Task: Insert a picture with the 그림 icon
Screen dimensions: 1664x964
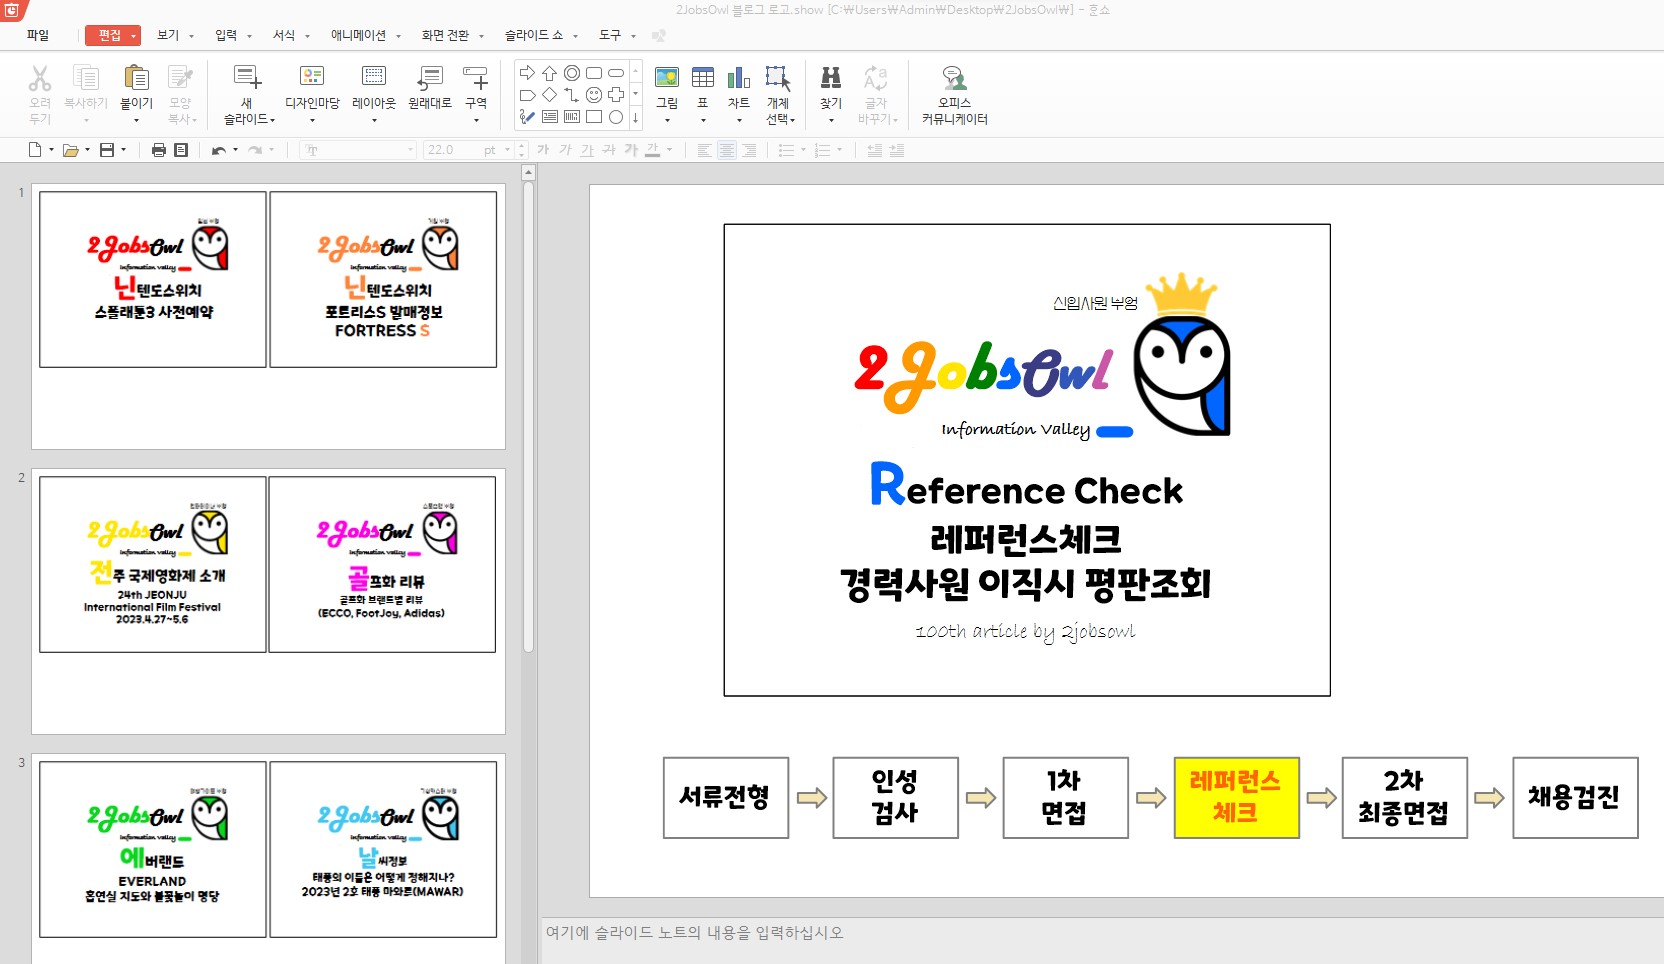Action: (x=667, y=77)
